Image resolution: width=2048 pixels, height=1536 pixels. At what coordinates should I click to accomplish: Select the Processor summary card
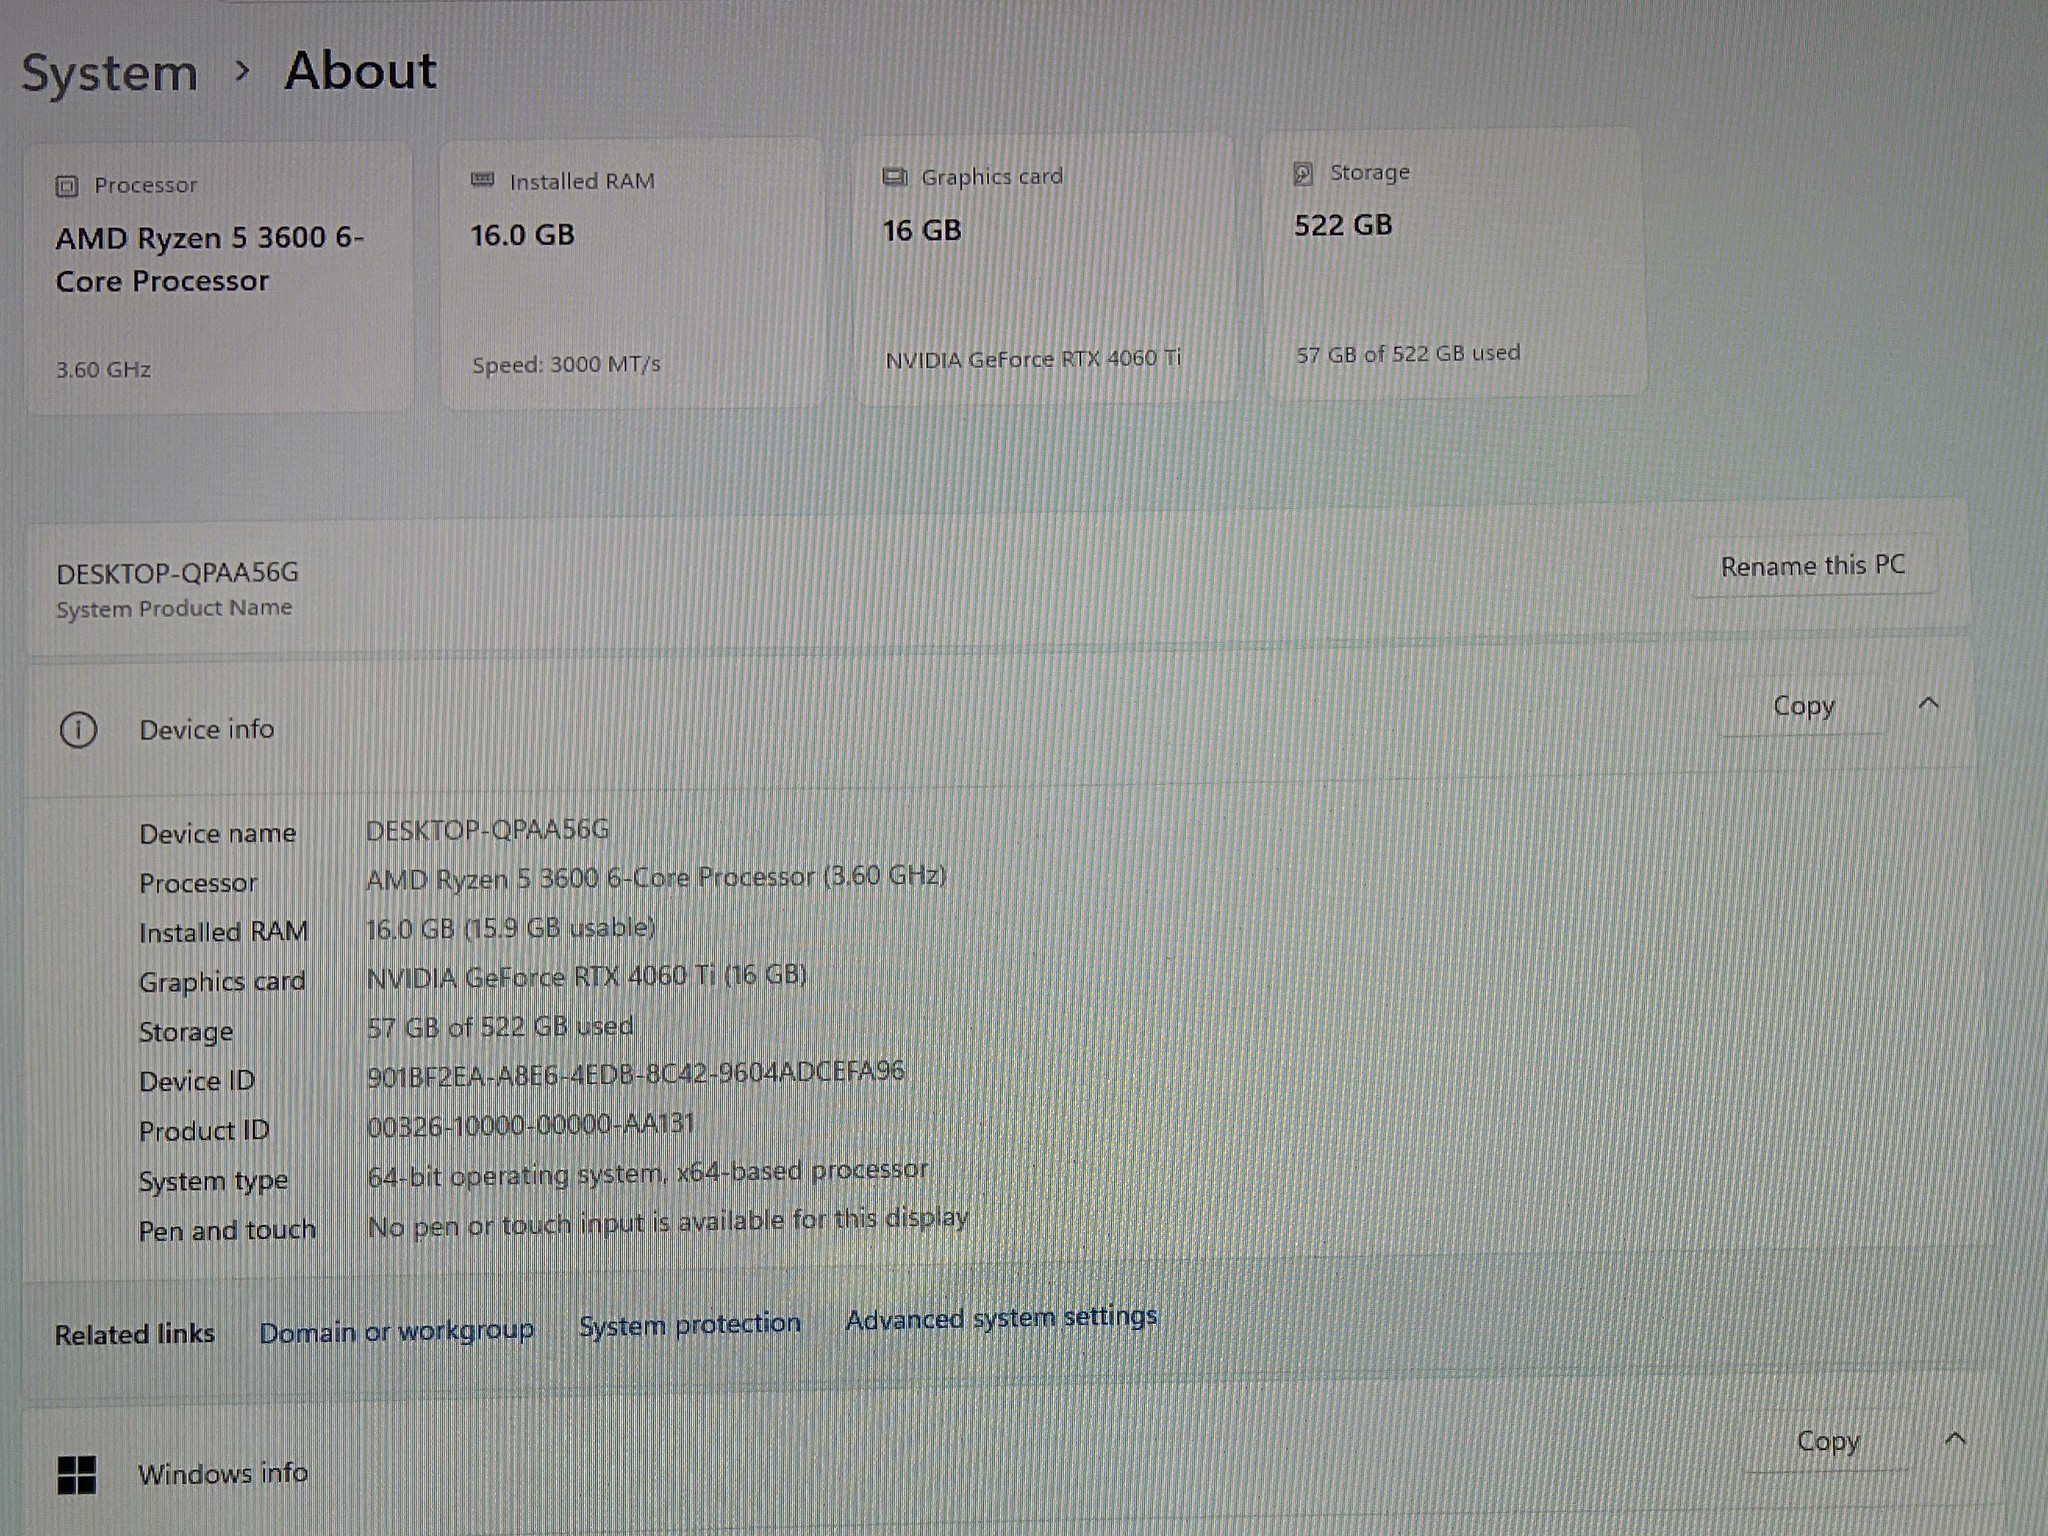pos(219,276)
